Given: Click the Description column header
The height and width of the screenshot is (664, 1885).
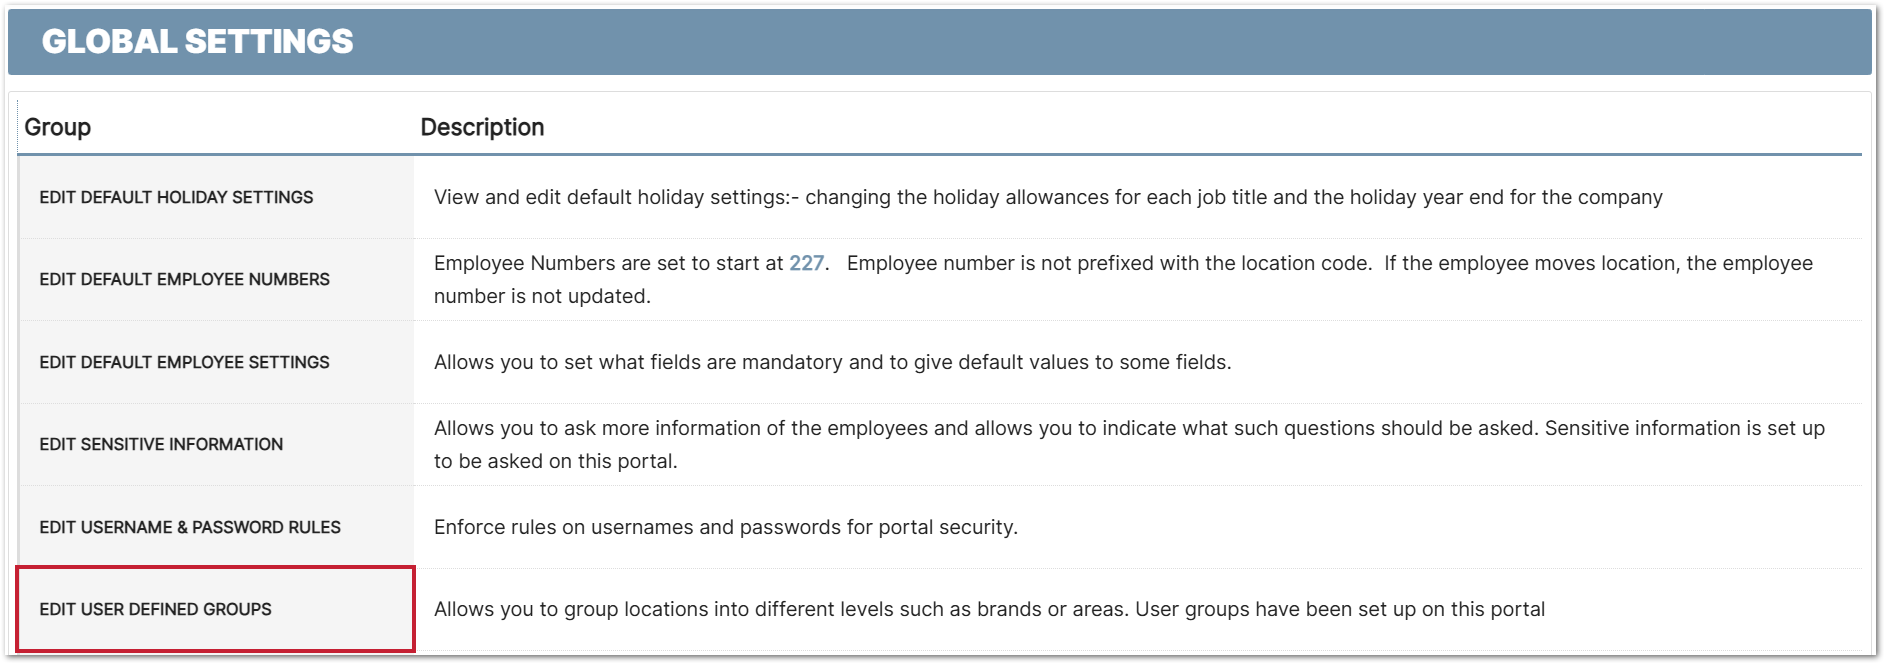Looking at the screenshot, I should 482,127.
